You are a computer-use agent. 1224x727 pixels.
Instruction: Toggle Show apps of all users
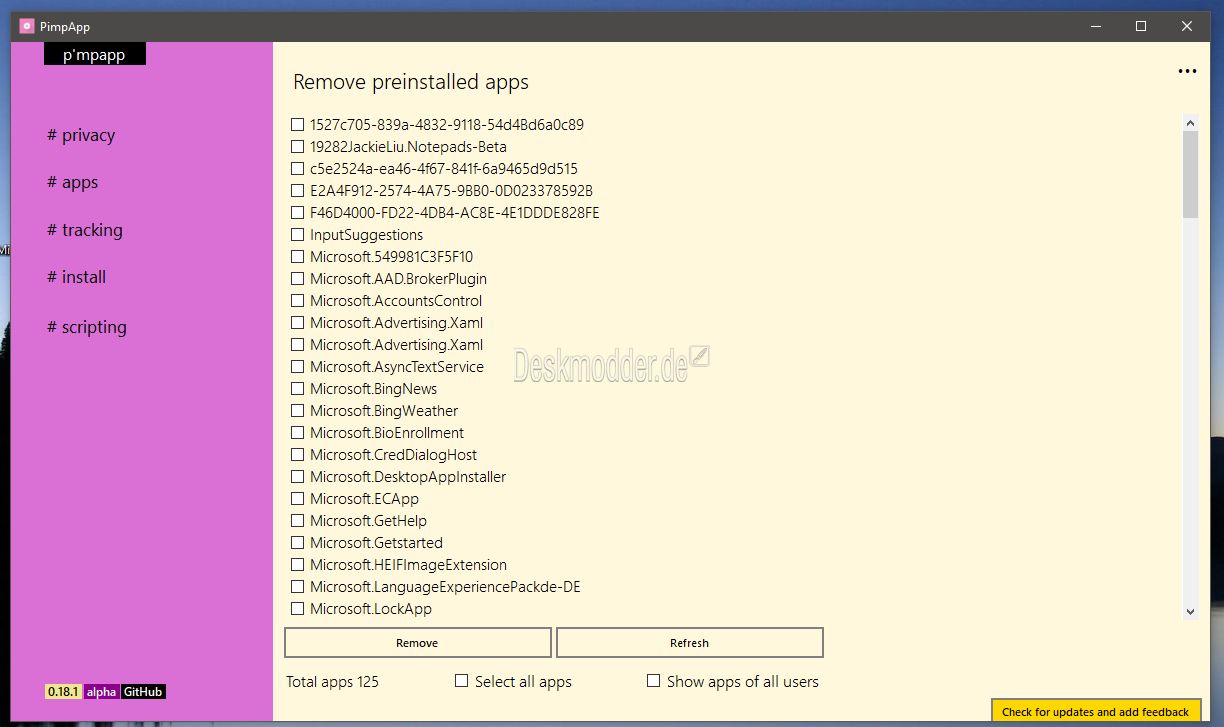click(653, 681)
